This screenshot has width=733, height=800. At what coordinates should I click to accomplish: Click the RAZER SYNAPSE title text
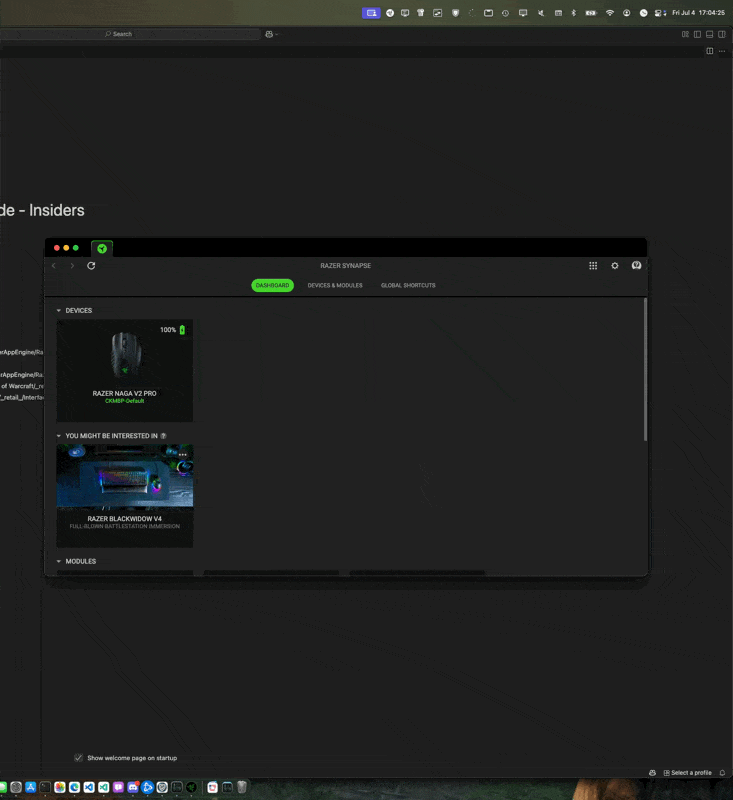[x=345, y=266]
